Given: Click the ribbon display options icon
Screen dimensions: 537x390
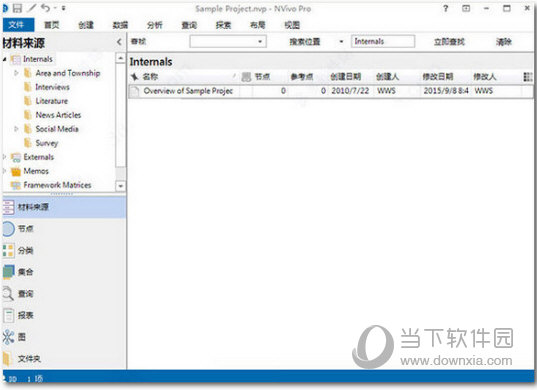Looking at the screenshot, I should click(466, 8).
